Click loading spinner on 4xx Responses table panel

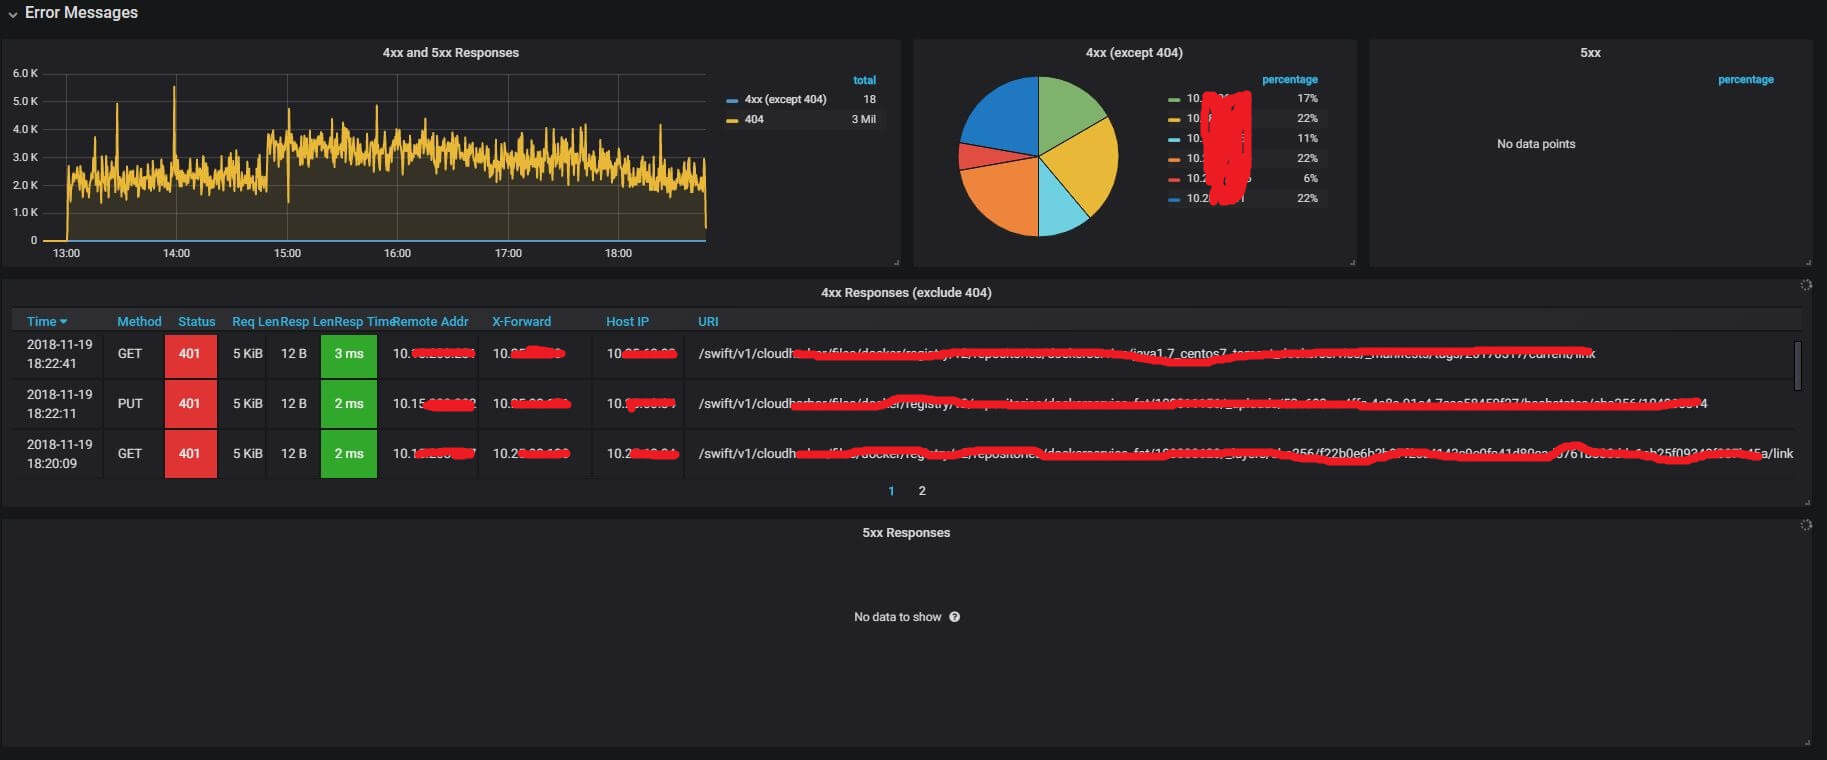click(x=1806, y=285)
